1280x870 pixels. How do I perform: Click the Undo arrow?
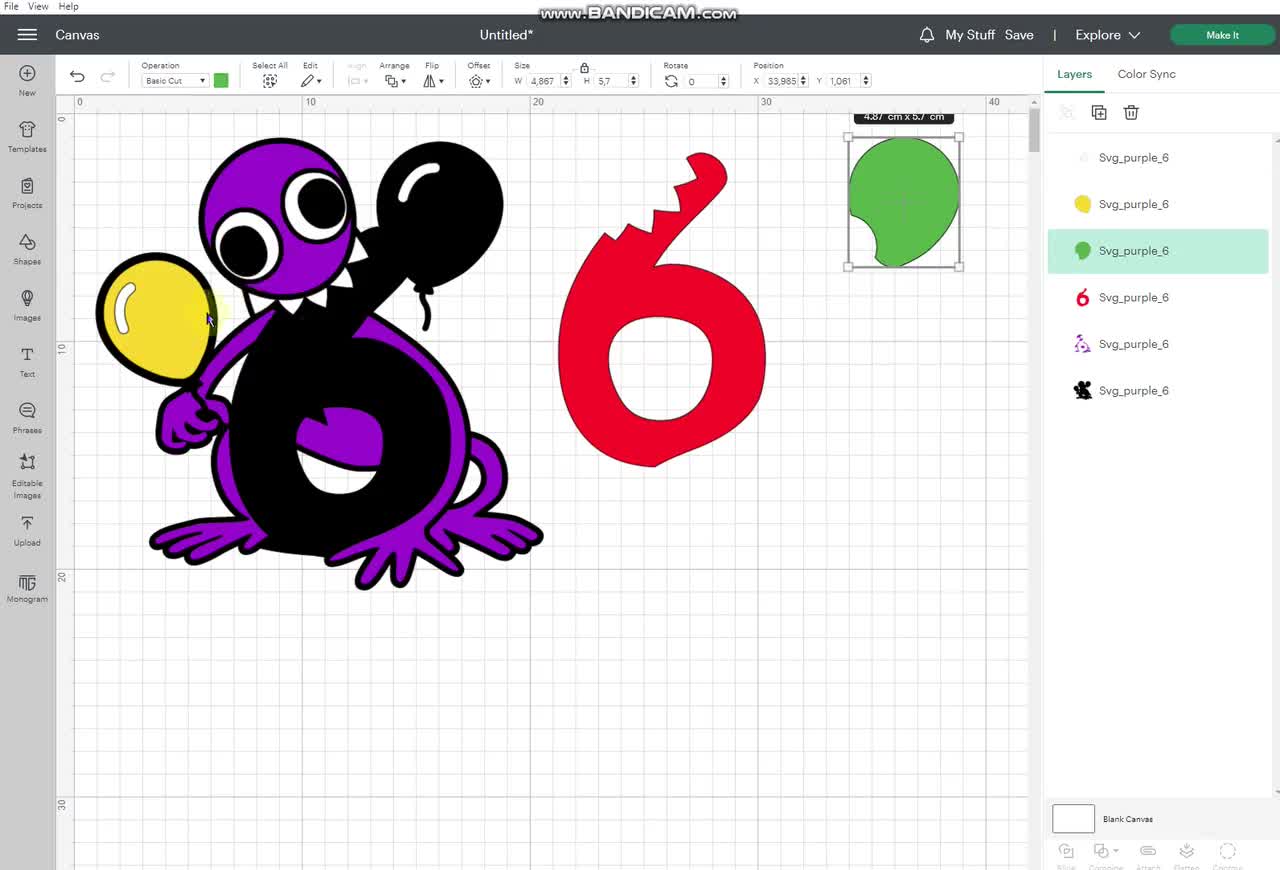coord(77,77)
